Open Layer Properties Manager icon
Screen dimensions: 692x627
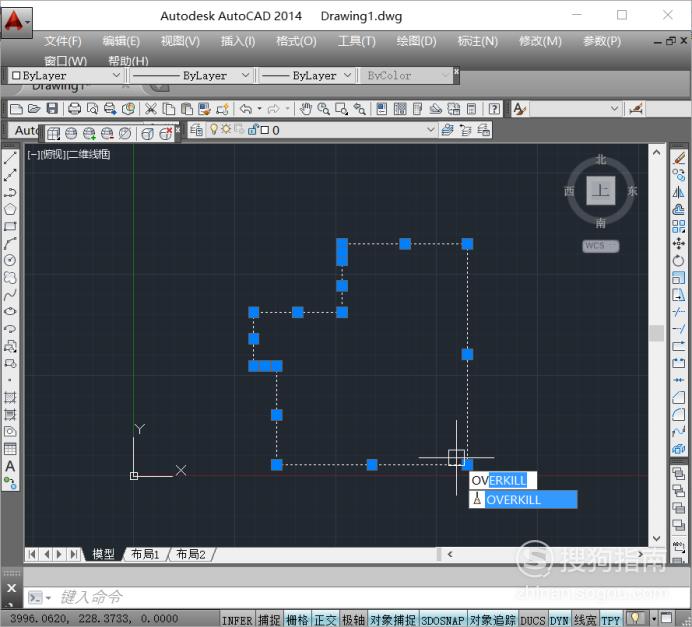point(196,130)
